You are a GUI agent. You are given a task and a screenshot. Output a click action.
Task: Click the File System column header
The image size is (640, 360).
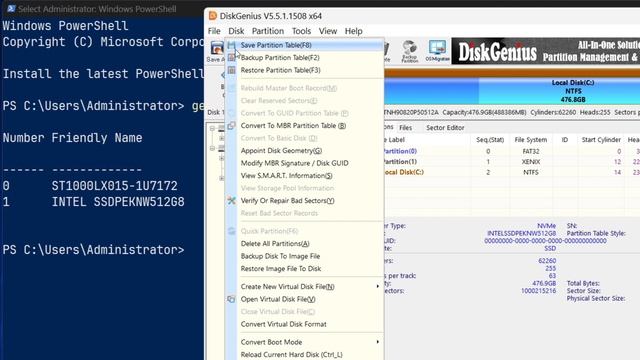click(x=531, y=140)
